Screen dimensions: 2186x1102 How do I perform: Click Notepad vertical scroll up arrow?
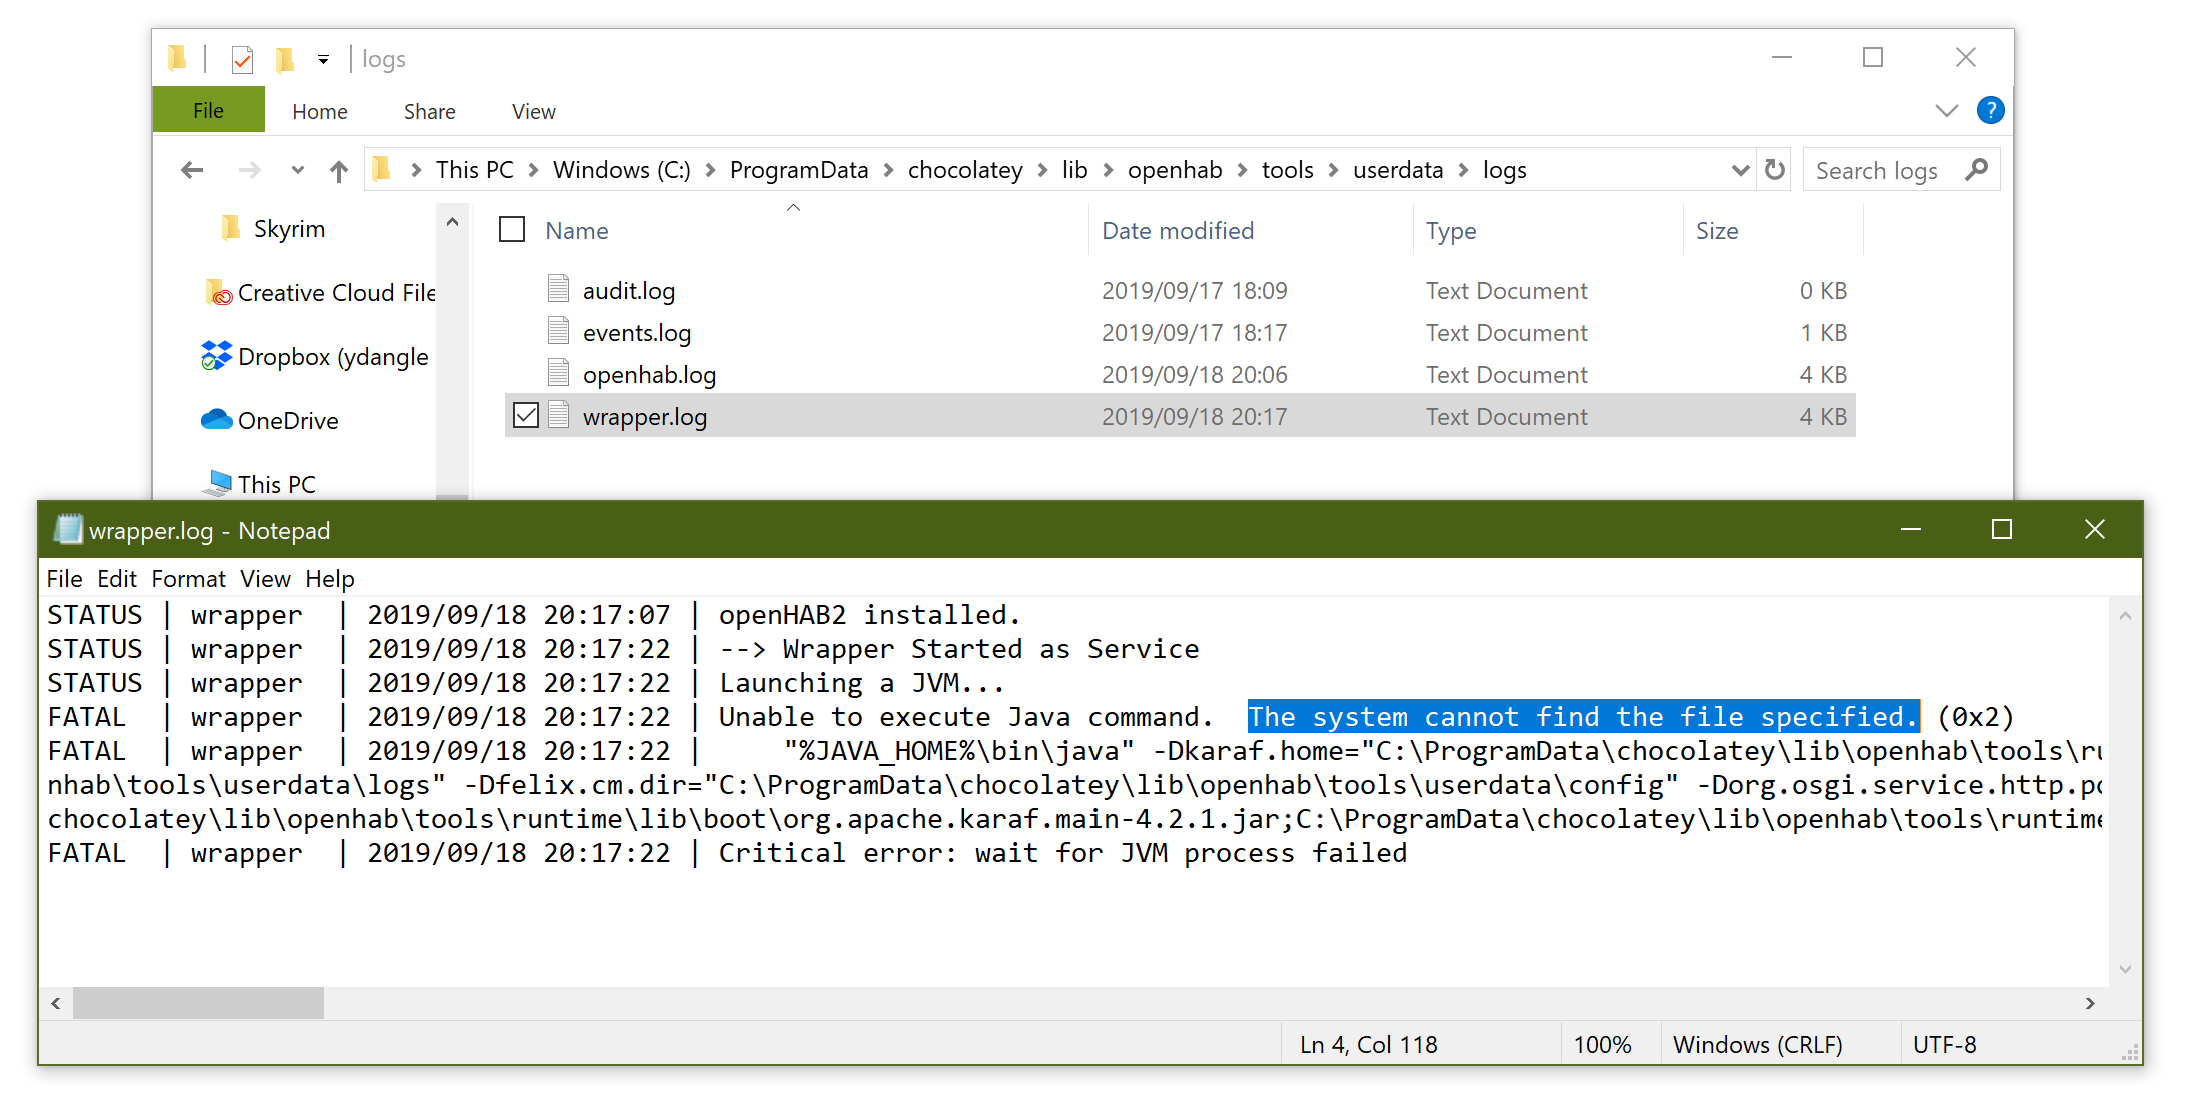click(2126, 616)
